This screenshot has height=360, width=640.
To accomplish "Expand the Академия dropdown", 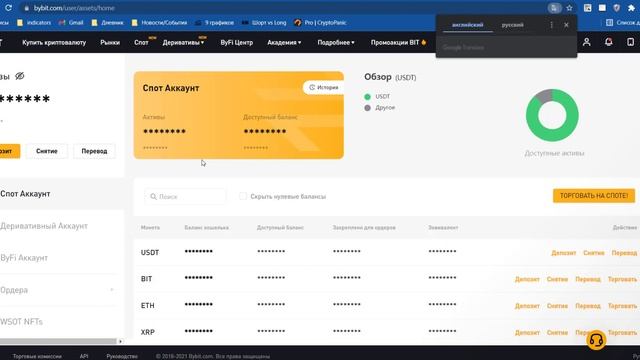I will click(x=284, y=42).
